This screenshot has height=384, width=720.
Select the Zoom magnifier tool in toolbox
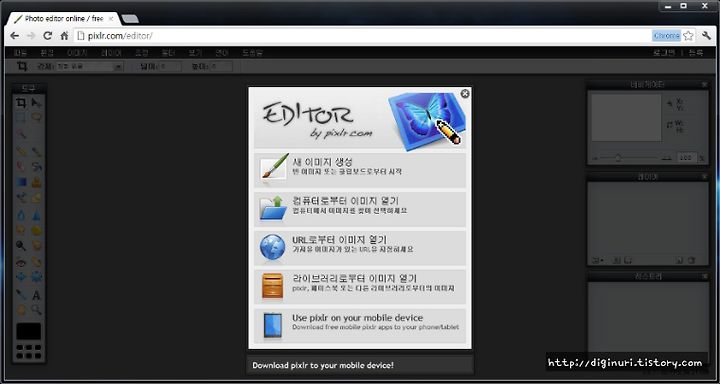point(37,310)
